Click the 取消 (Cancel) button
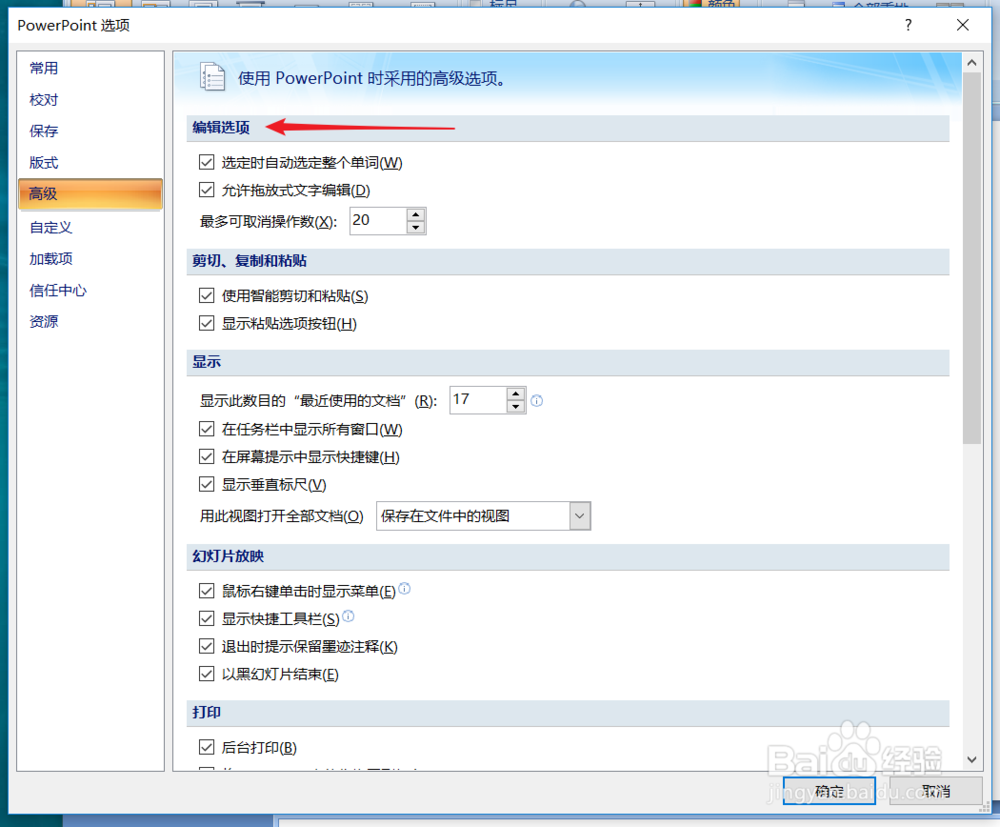 (x=936, y=791)
